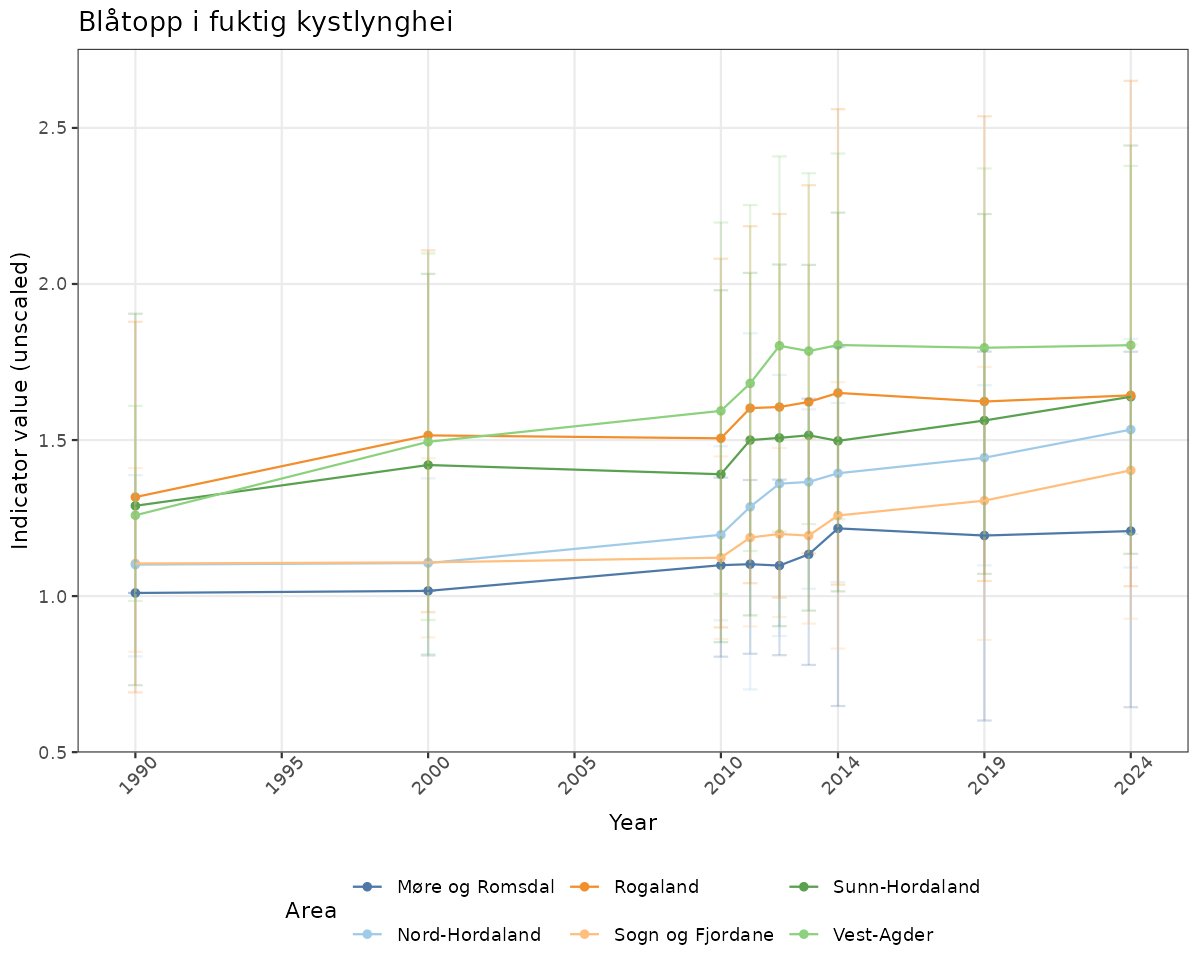
Task: Click the Year x-axis title
Action: click(x=632, y=823)
